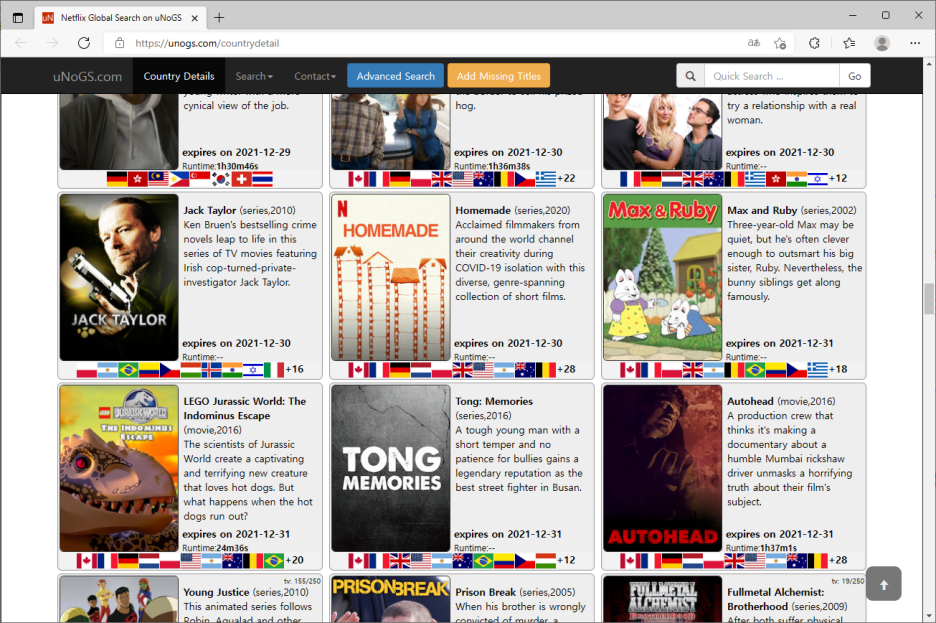Show +18 more countries for Max and Ruby
This screenshot has height=623, width=936.
point(838,369)
